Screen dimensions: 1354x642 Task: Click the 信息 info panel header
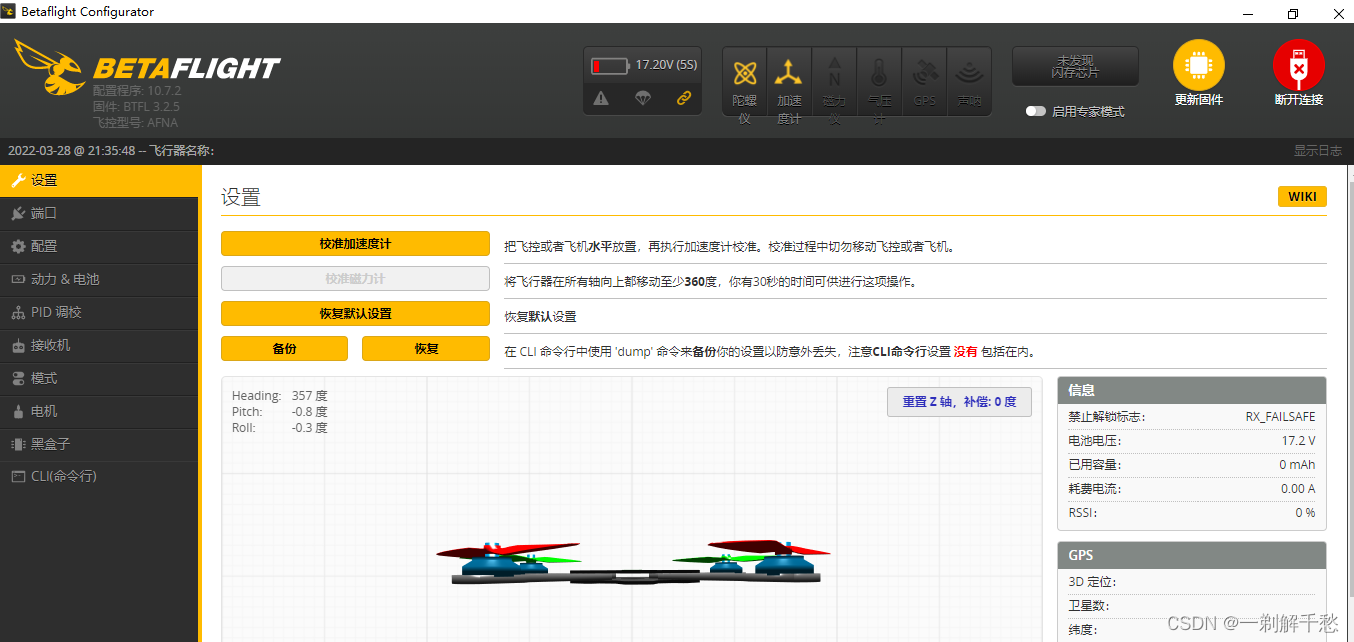point(1192,390)
